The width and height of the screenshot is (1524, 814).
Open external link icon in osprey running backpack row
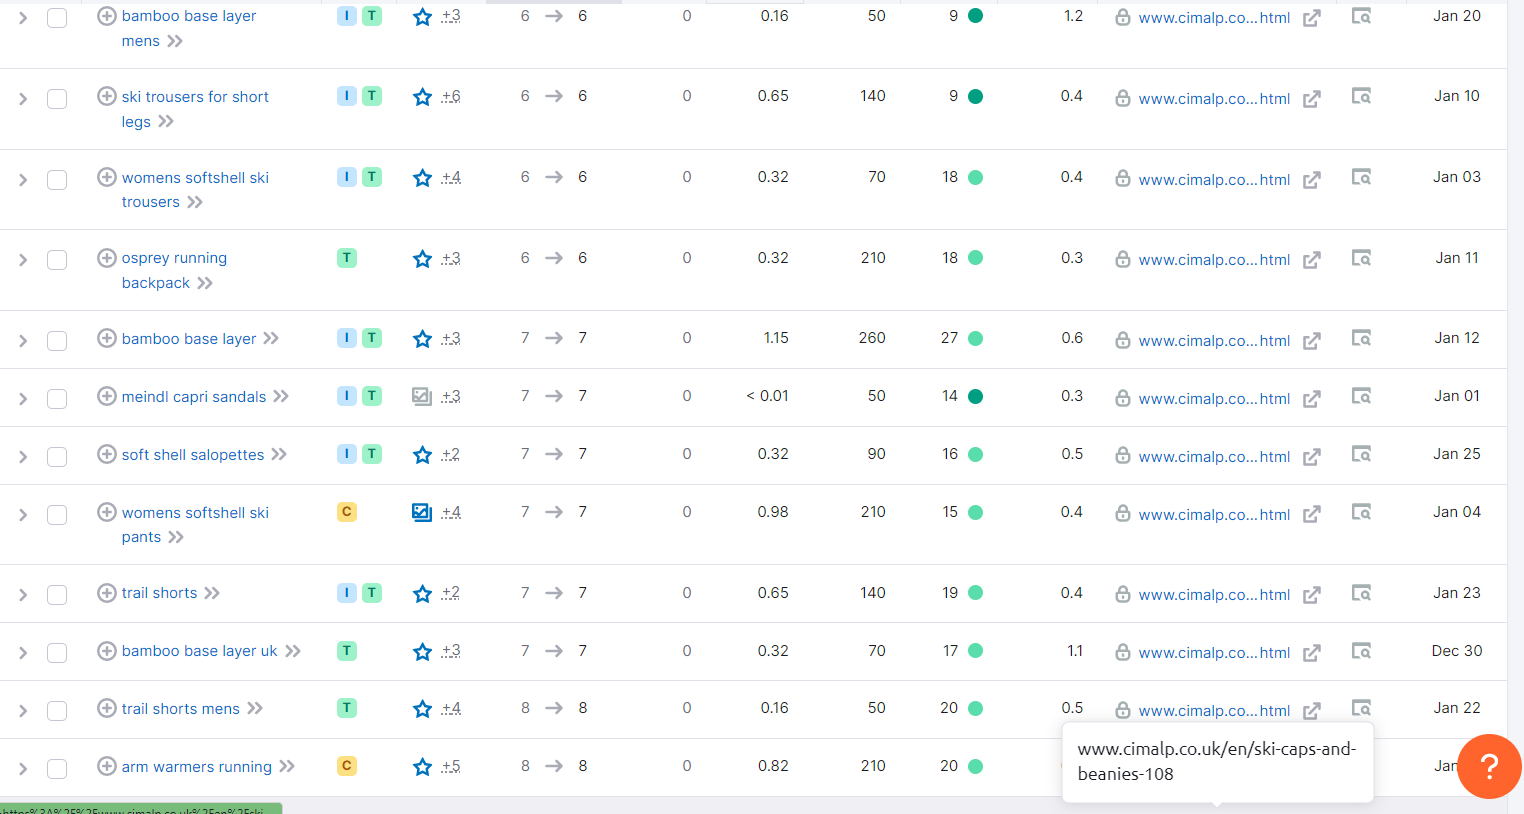[x=1312, y=260]
